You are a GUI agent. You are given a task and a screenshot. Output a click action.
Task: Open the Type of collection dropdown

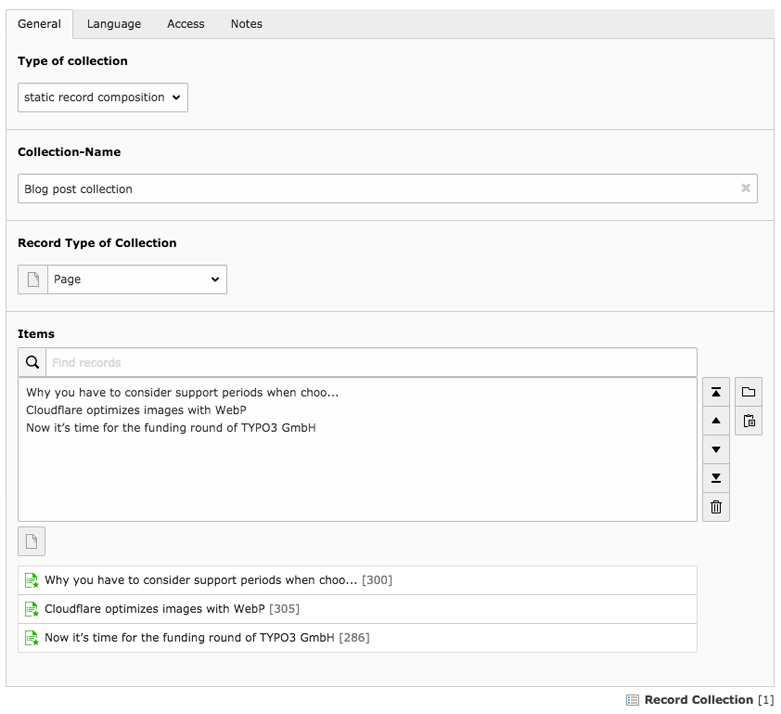coord(103,97)
